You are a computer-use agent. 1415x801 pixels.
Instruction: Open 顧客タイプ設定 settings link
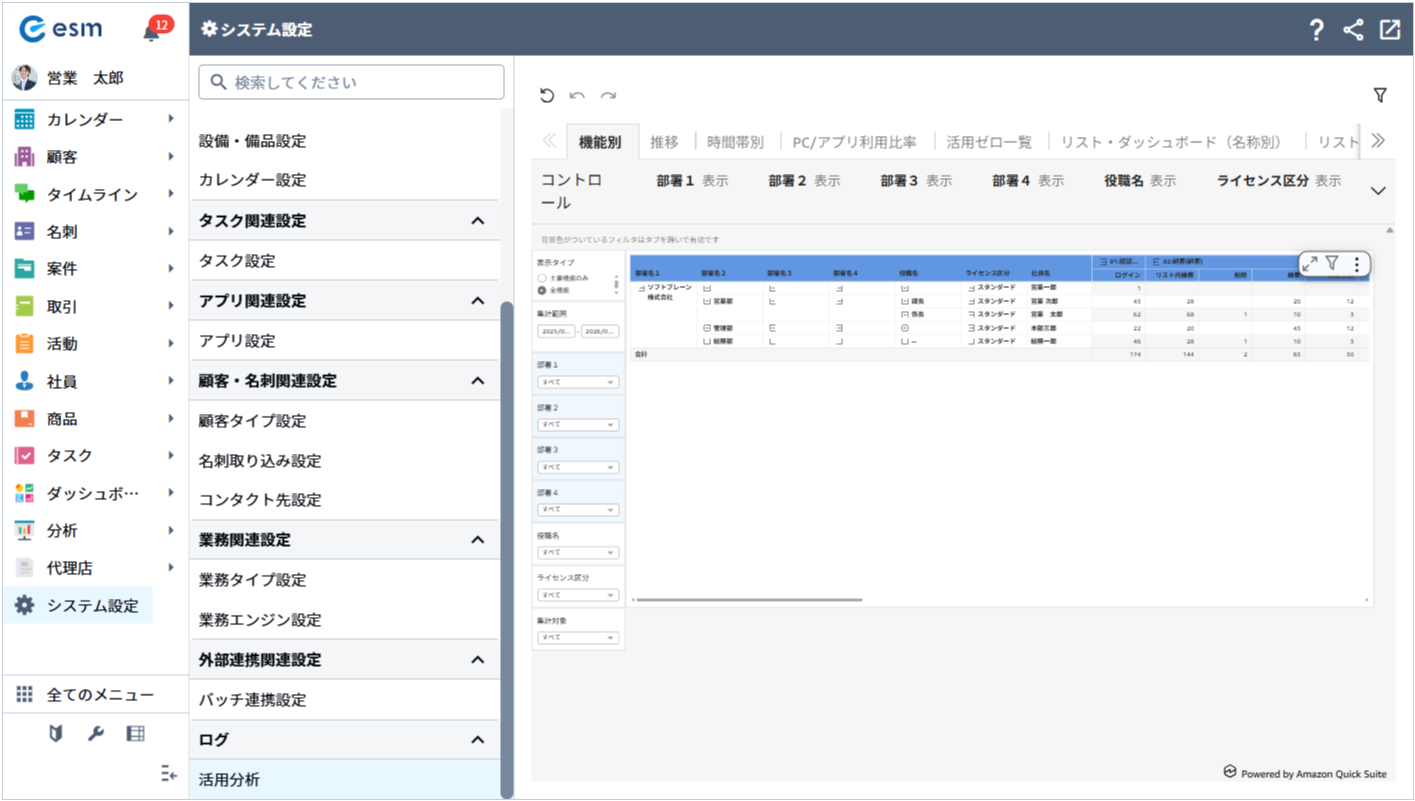click(252, 421)
